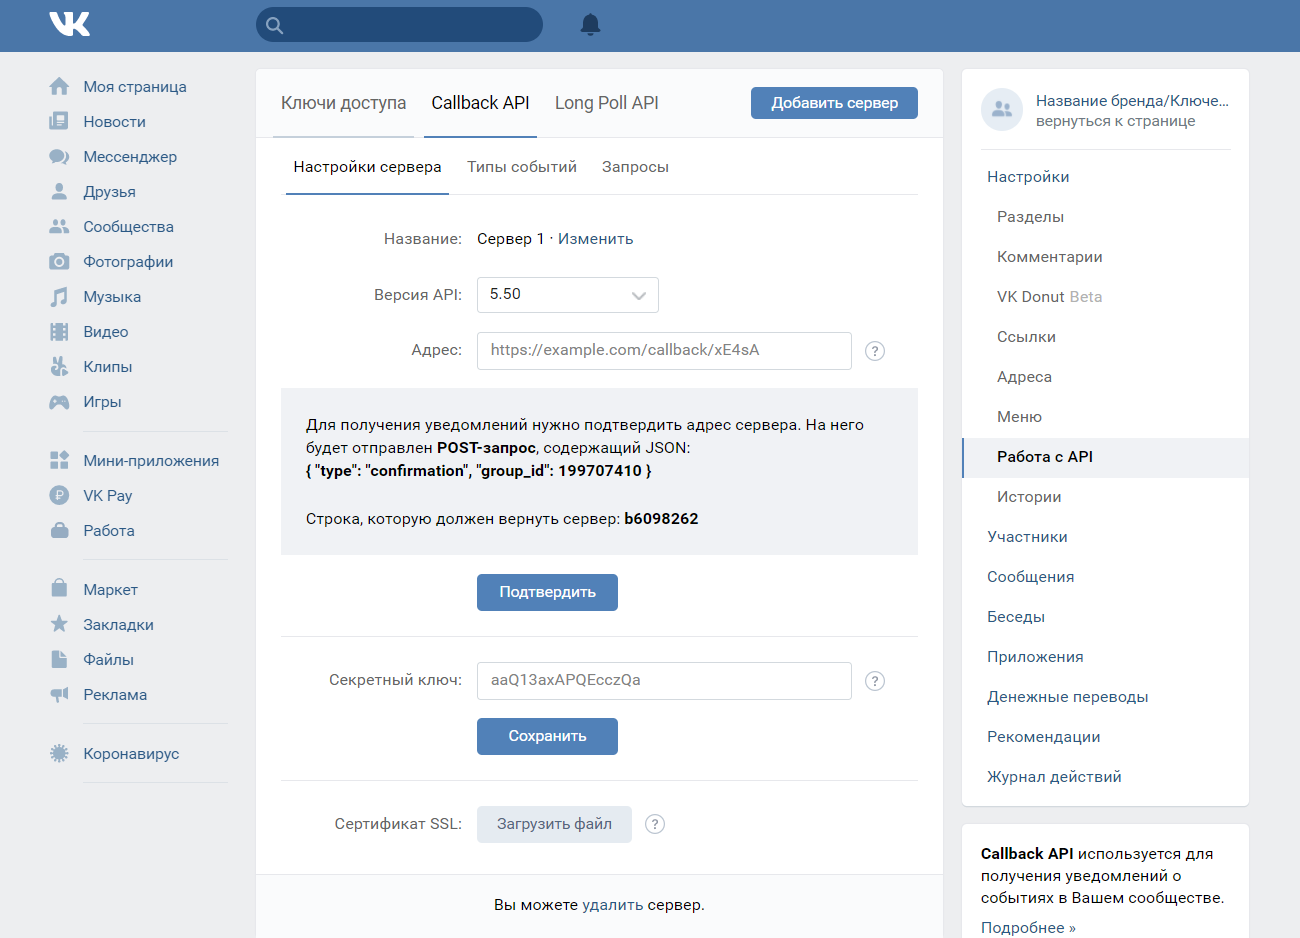Viewport: 1300px width, 938px height.
Task: Click the Добавить сервер button
Action: tap(834, 103)
